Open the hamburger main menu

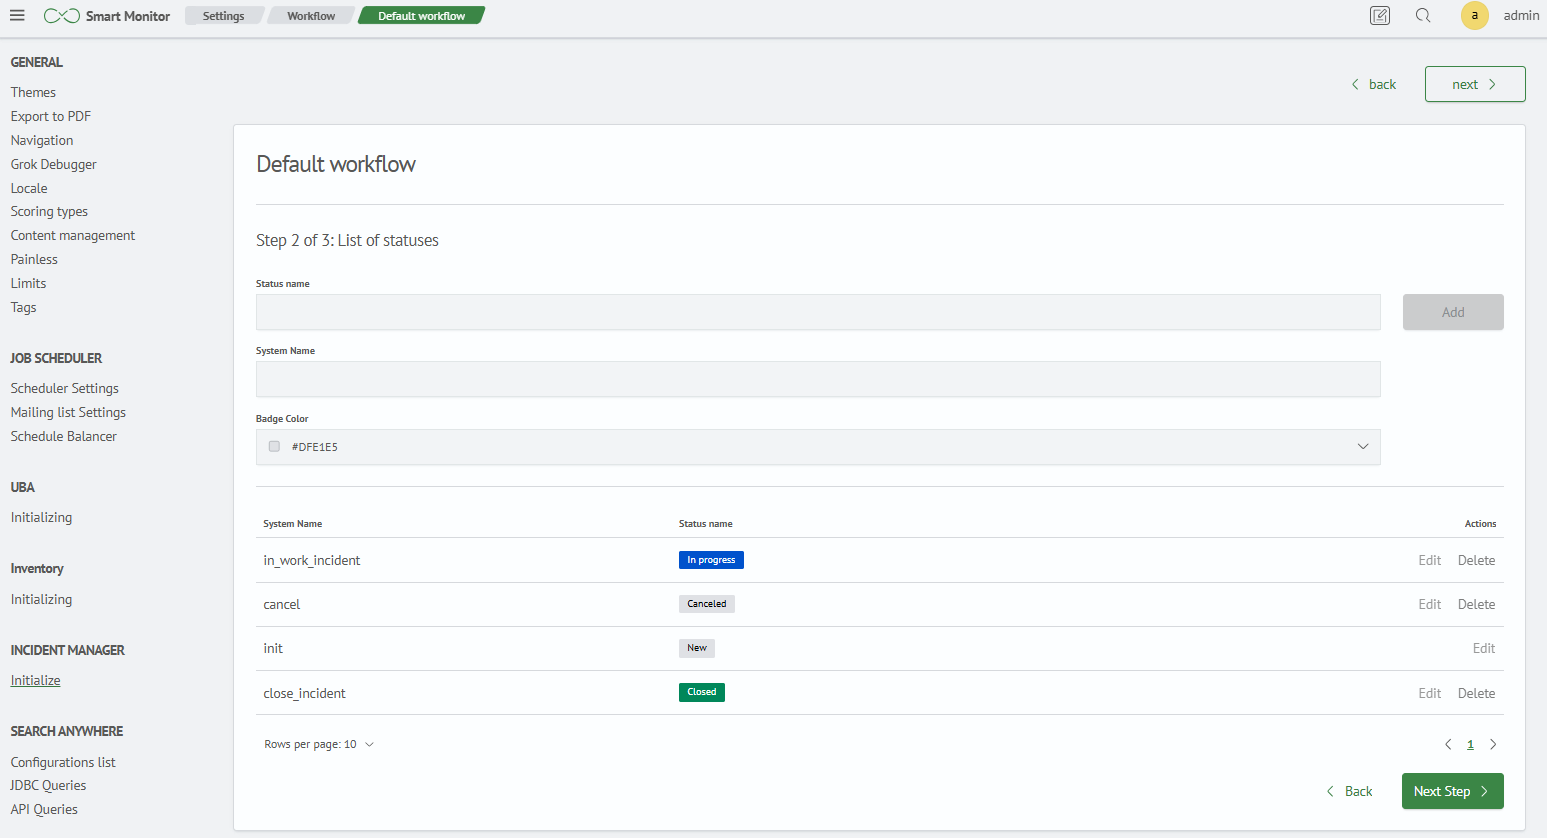point(17,16)
